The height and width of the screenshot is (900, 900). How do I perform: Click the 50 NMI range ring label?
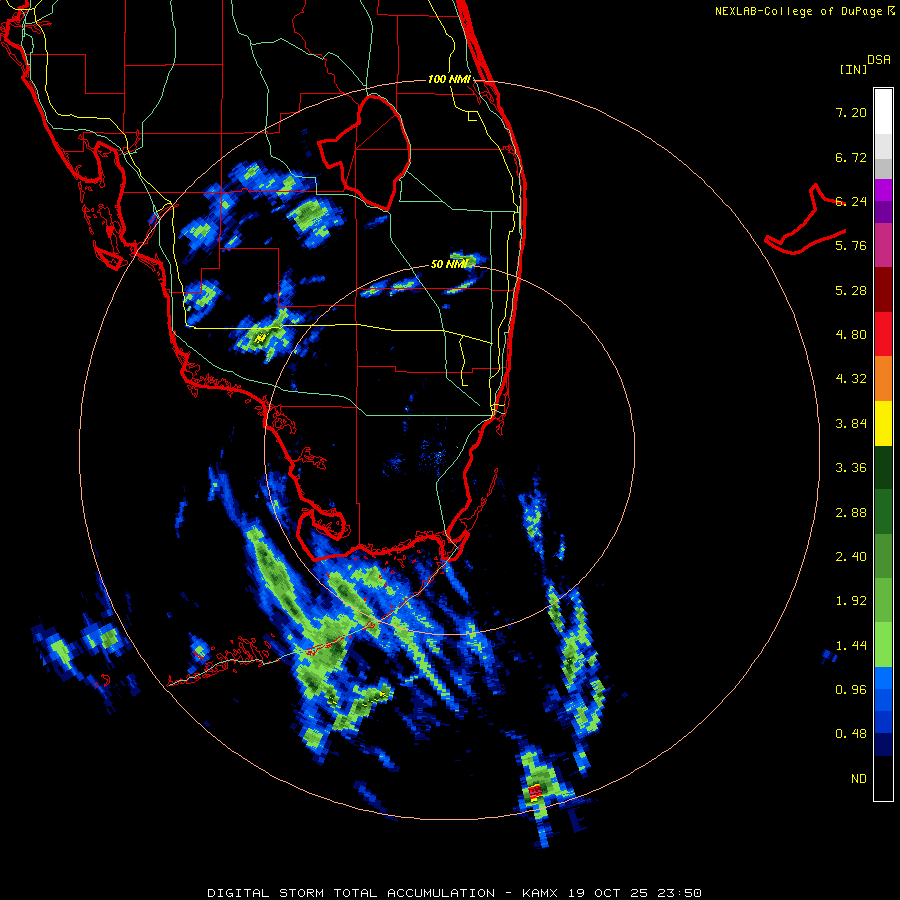pos(449,264)
